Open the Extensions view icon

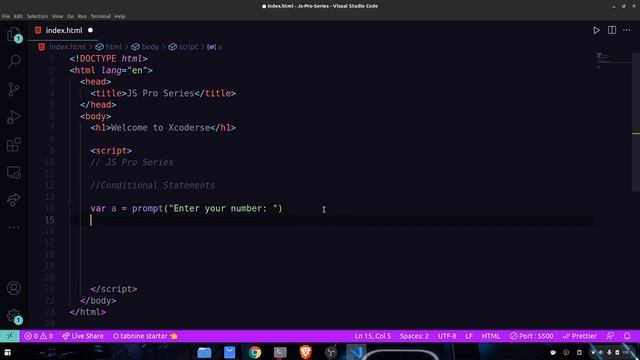click(14, 144)
